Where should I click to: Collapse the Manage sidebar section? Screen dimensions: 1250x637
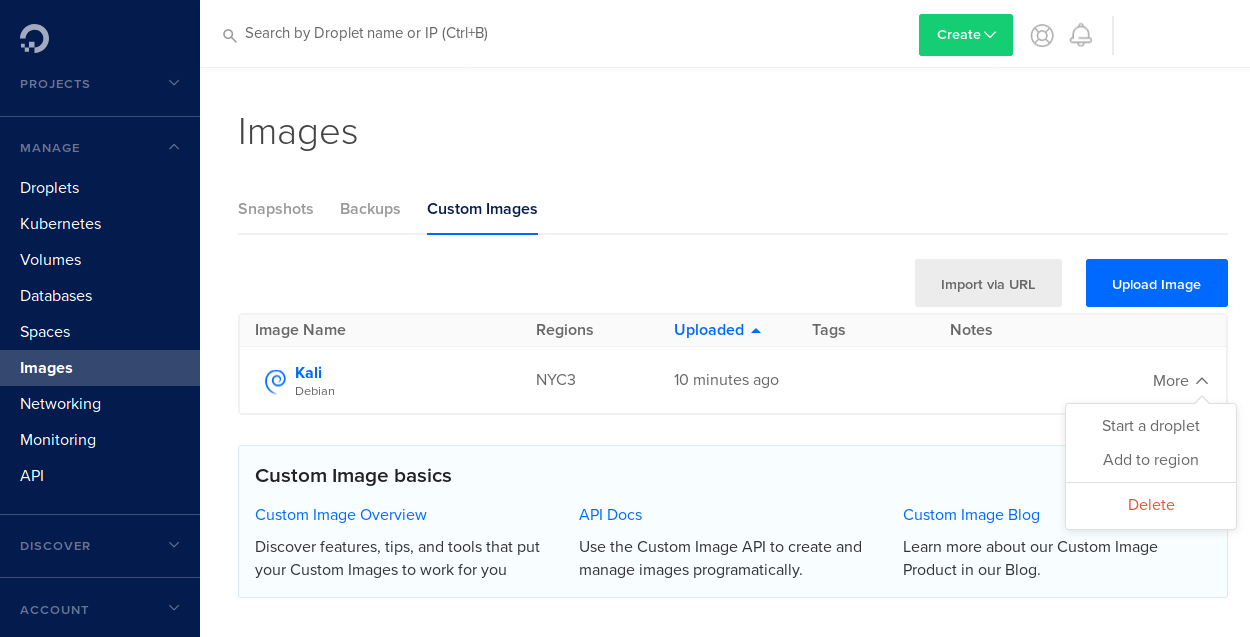[x=174, y=147]
